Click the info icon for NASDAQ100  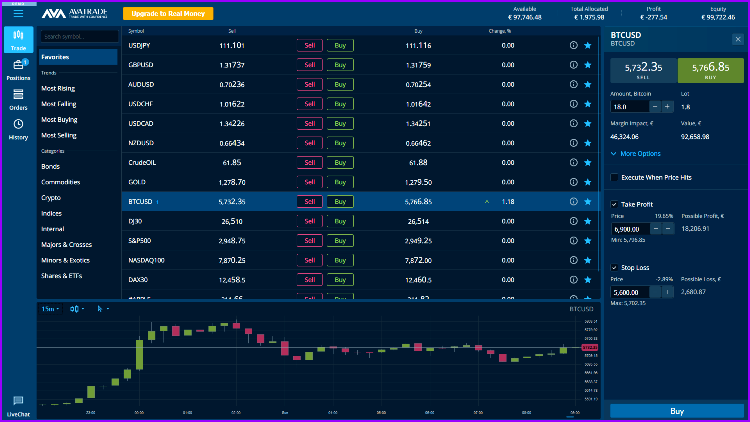(x=574, y=260)
